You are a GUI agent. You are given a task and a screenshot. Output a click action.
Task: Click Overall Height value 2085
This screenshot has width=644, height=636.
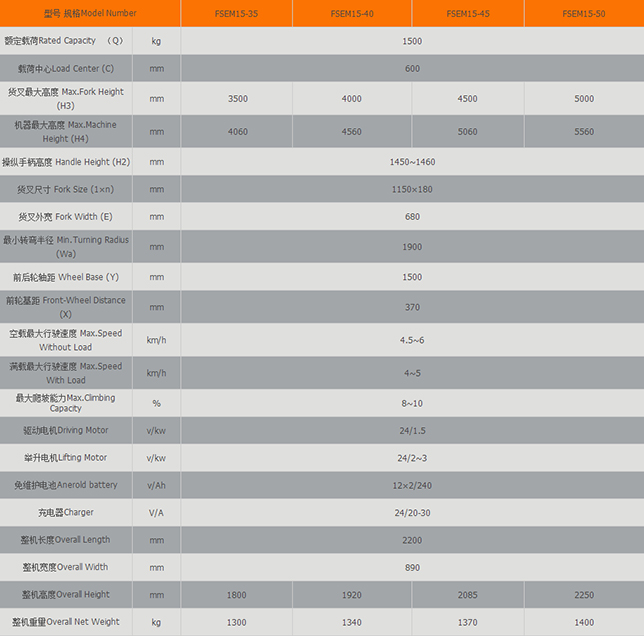(468, 595)
